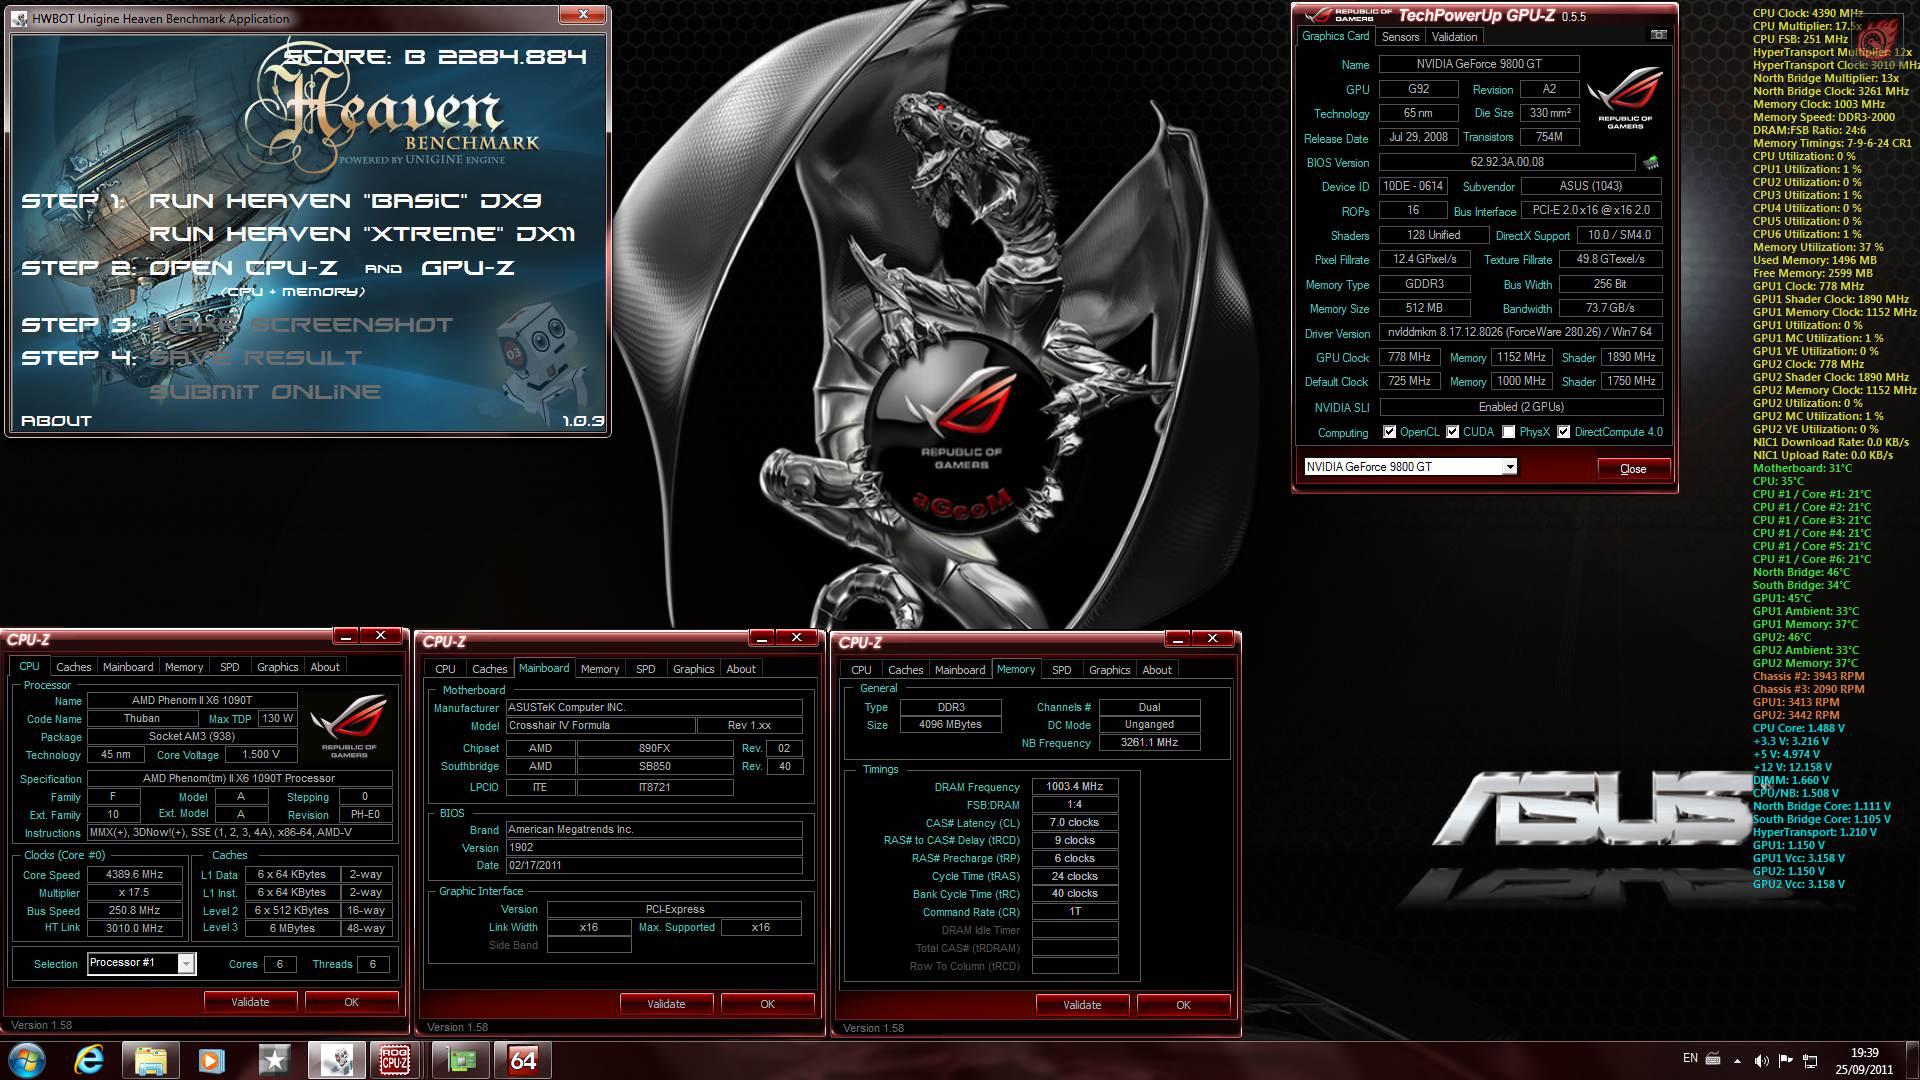The height and width of the screenshot is (1080, 1920).
Task: Open SPD tab in the CPU-Z mainboard window
Action: 645,669
